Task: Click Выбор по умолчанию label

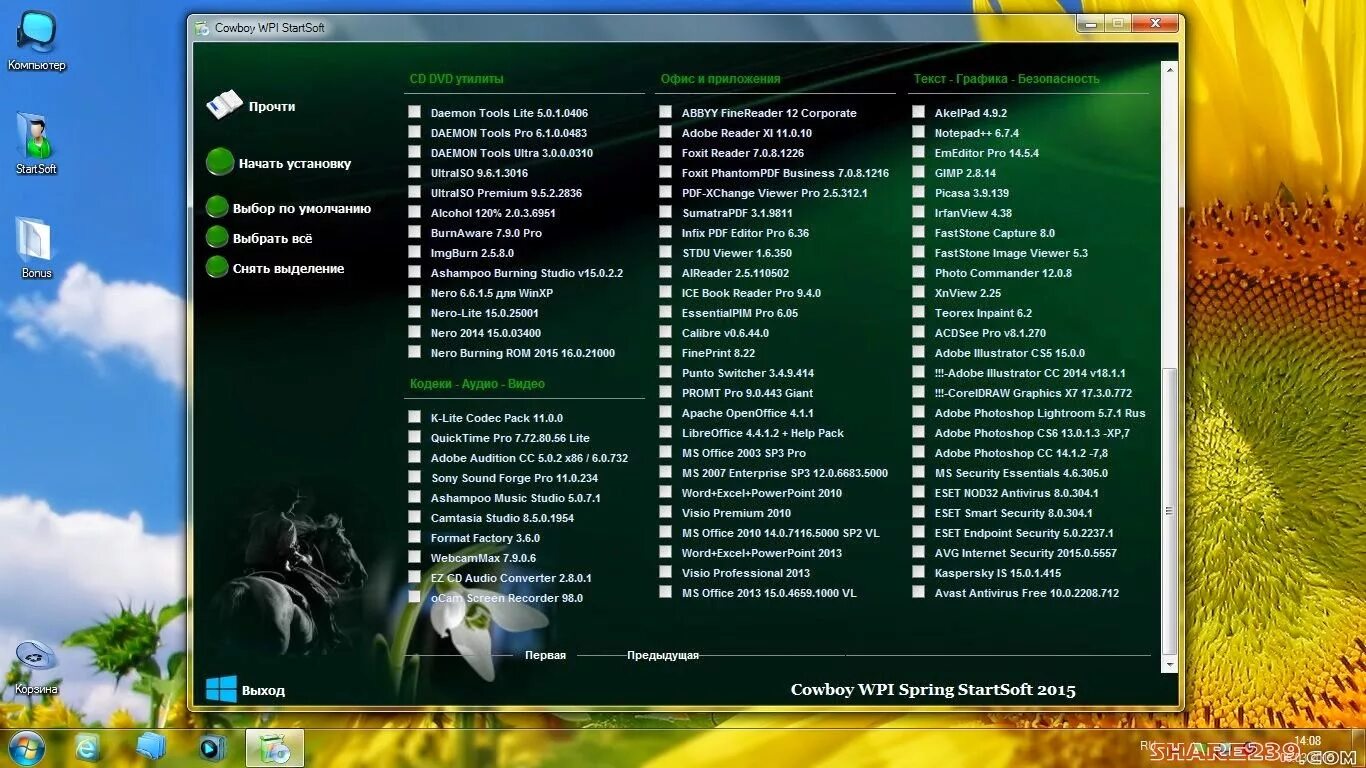Action: [x=302, y=208]
